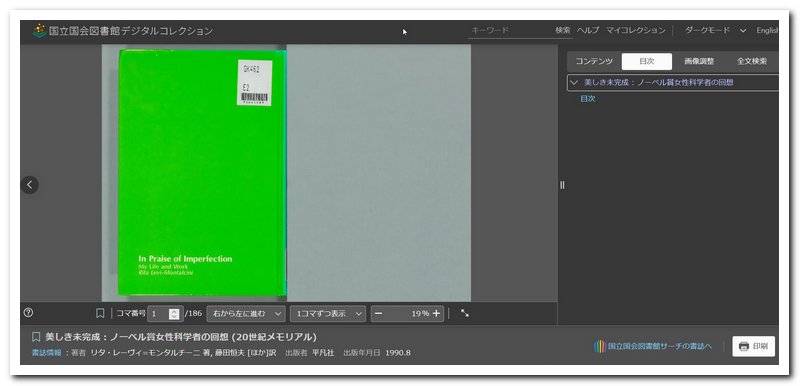Image resolution: width=800 pixels, height=386 pixels.
Task: Open the 右から左に進む direction dropdown
Action: coord(246,314)
